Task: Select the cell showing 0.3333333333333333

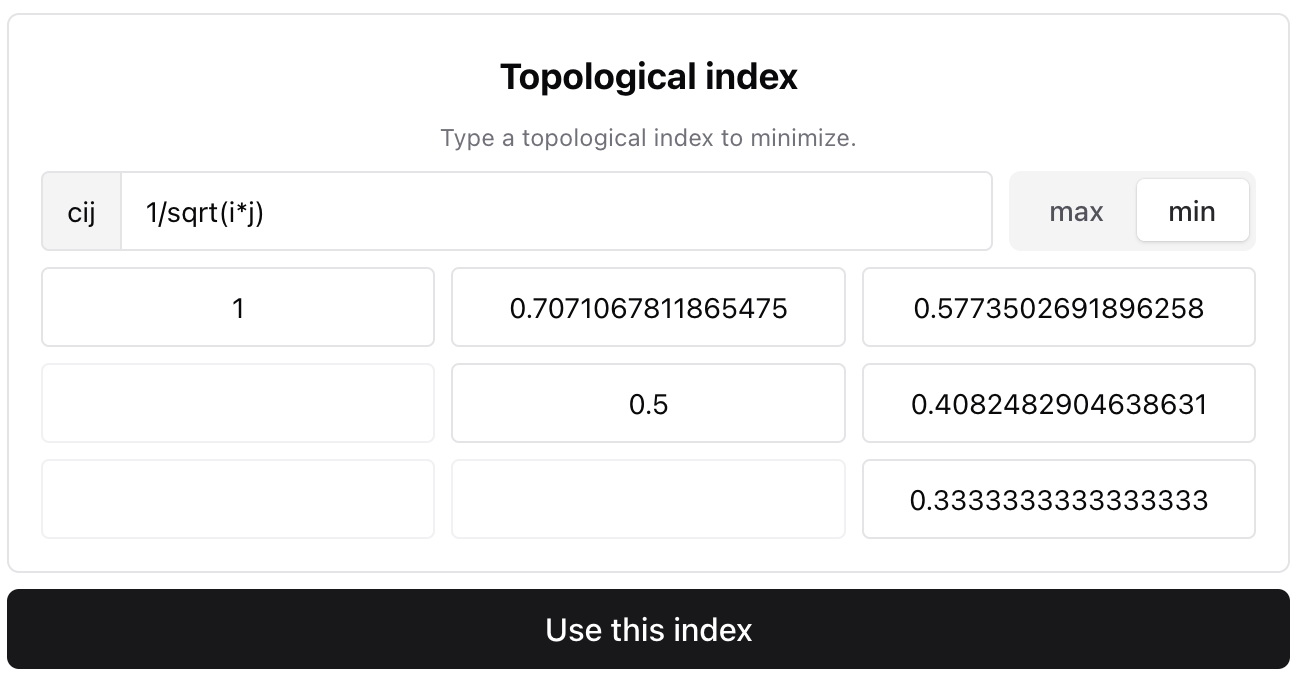Action: (x=1058, y=499)
